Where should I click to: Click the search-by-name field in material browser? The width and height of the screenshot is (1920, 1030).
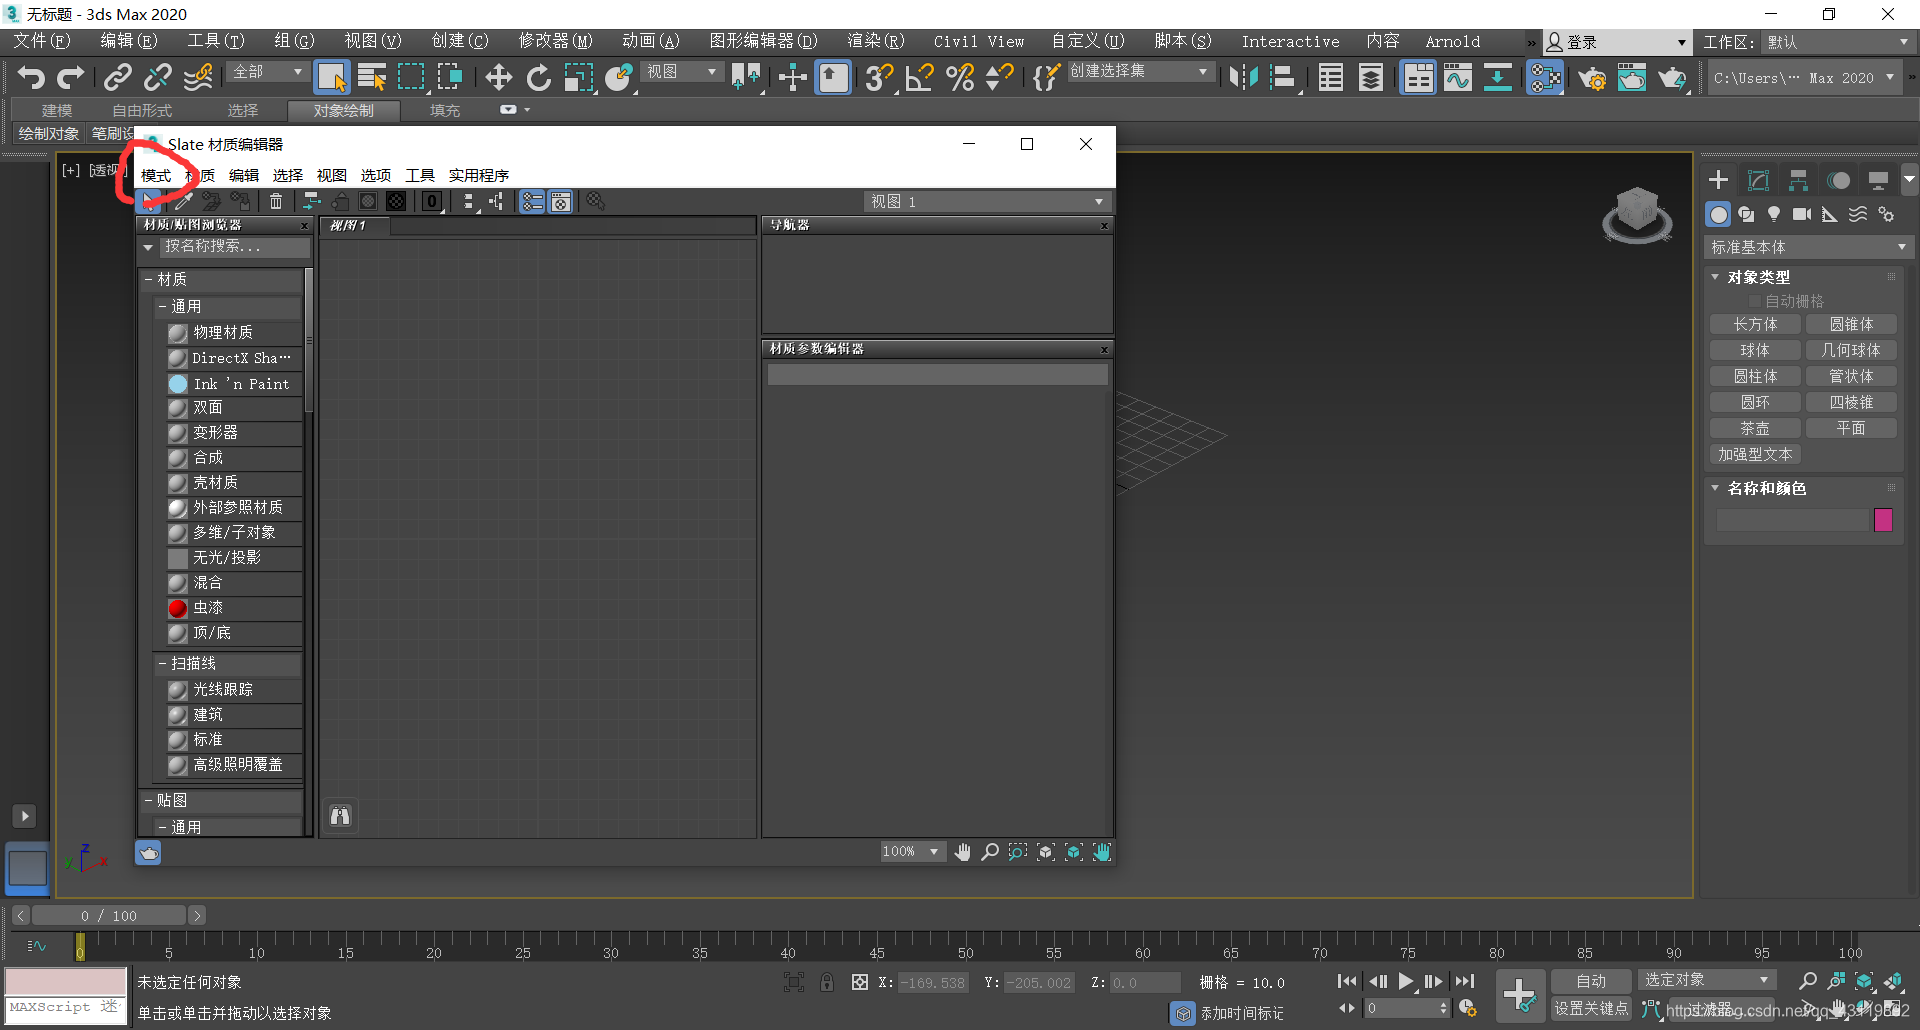(236, 246)
